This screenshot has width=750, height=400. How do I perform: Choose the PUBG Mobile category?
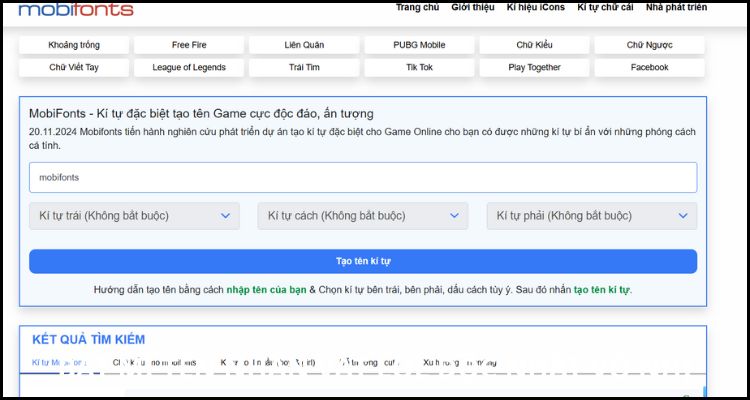[x=419, y=45]
